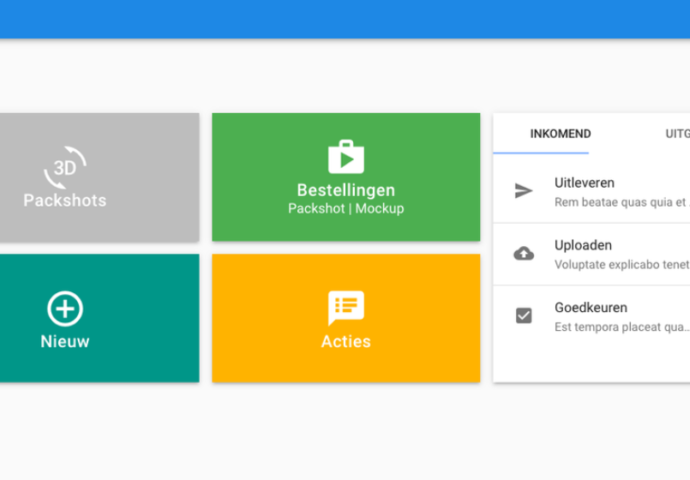
Task: Click the send arrow icon beside Uitleveren
Action: (524, 191)
